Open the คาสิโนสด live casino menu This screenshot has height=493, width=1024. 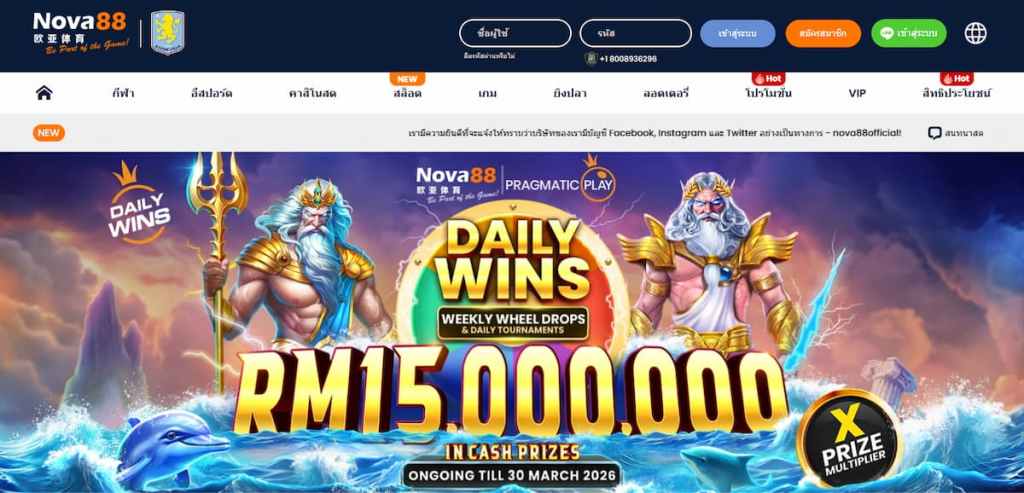(312, 93)
